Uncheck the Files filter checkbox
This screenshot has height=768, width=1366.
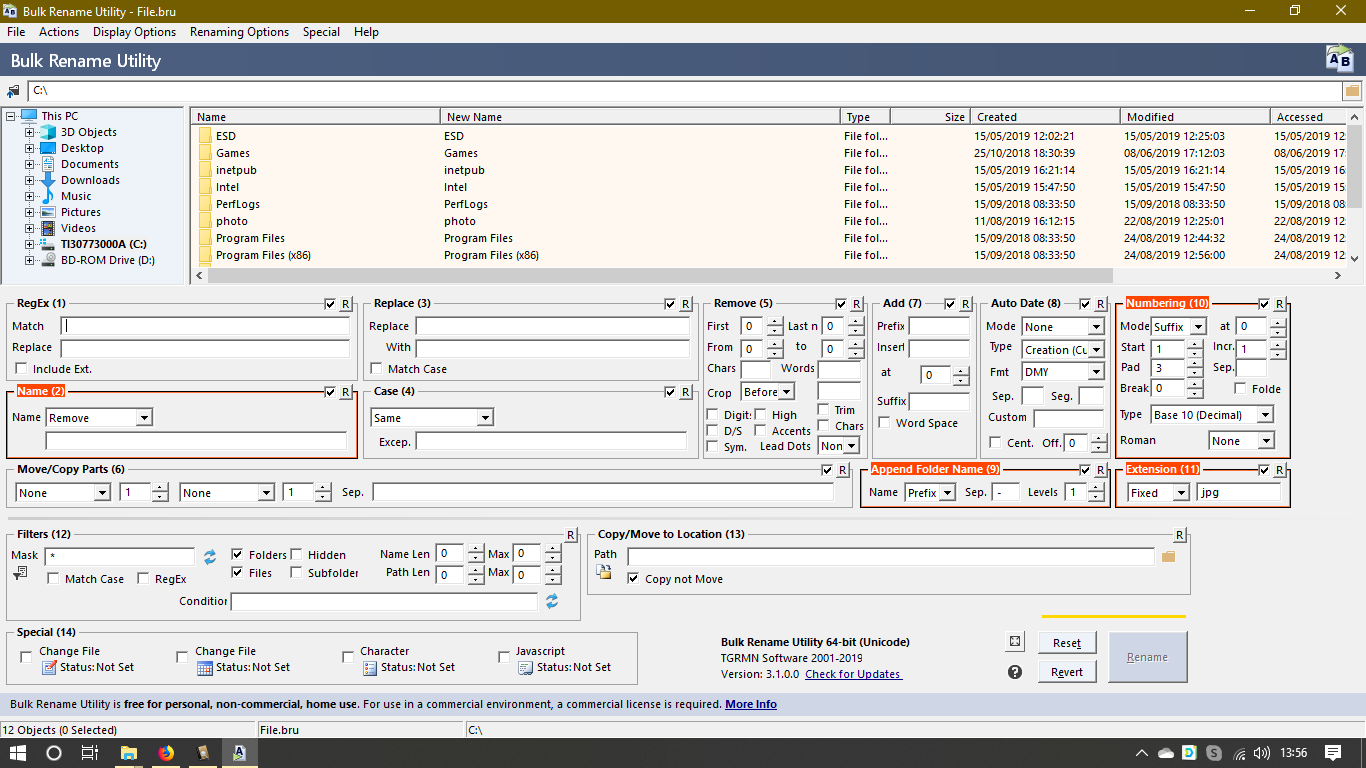click(237, 573)
